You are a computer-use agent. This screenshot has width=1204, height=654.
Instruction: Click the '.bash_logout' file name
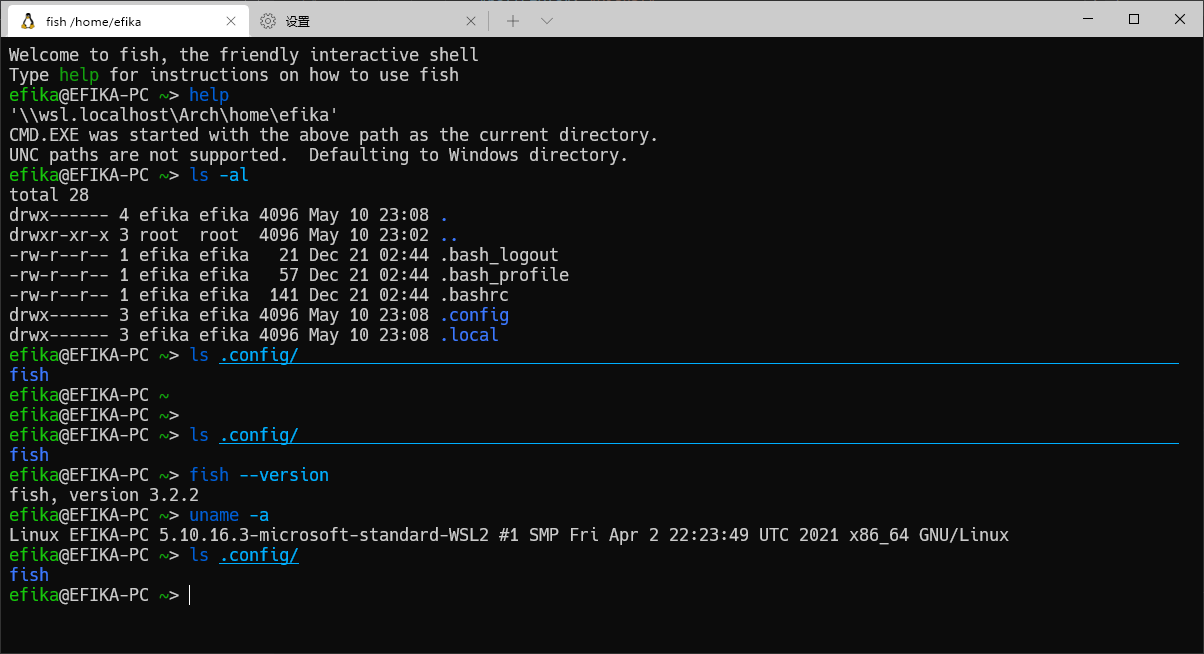click(x=499, y=255)
